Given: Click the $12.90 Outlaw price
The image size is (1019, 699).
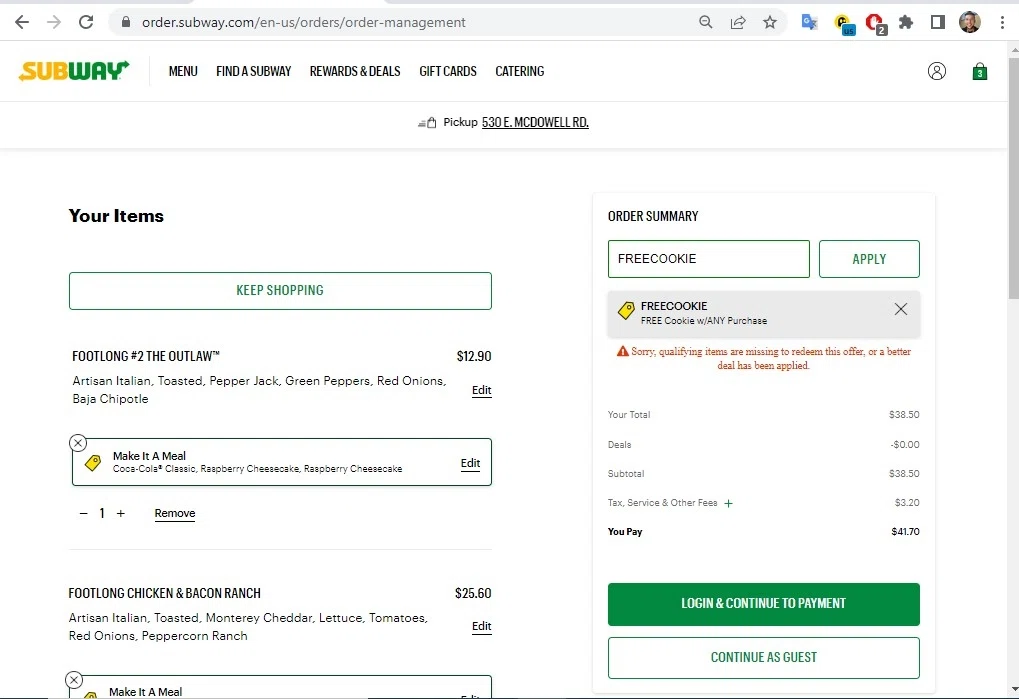Looking at the screenshot, I should click(474, 356).
